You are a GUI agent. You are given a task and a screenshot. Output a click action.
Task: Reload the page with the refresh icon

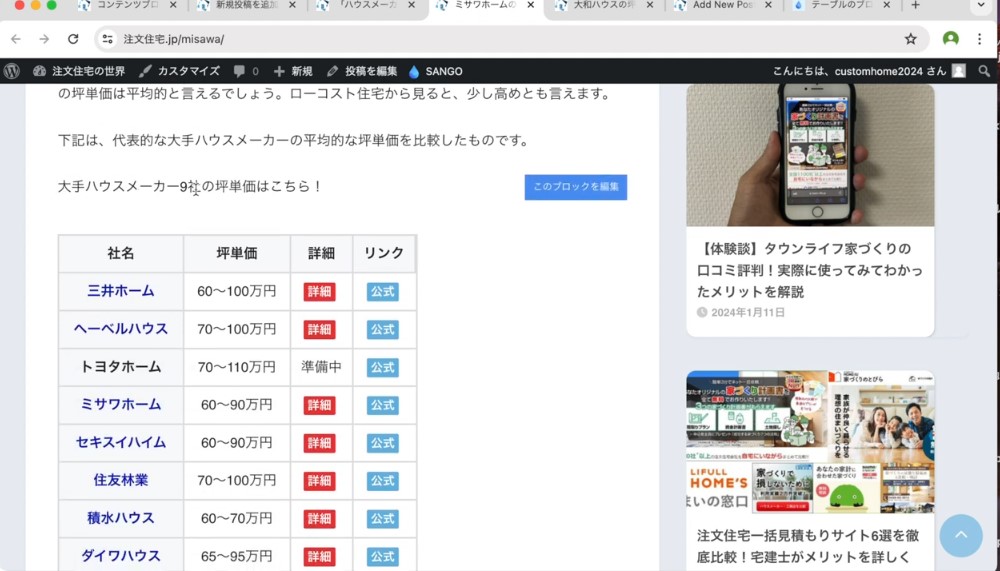coord(73,39)
